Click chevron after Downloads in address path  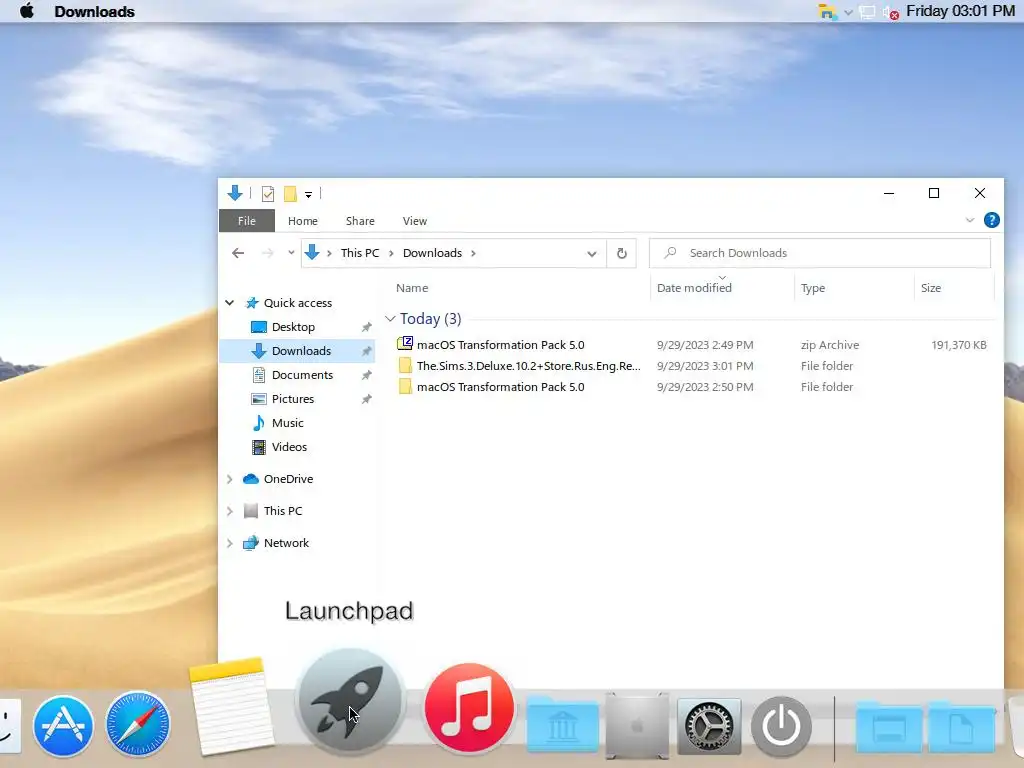coord(473,253)
